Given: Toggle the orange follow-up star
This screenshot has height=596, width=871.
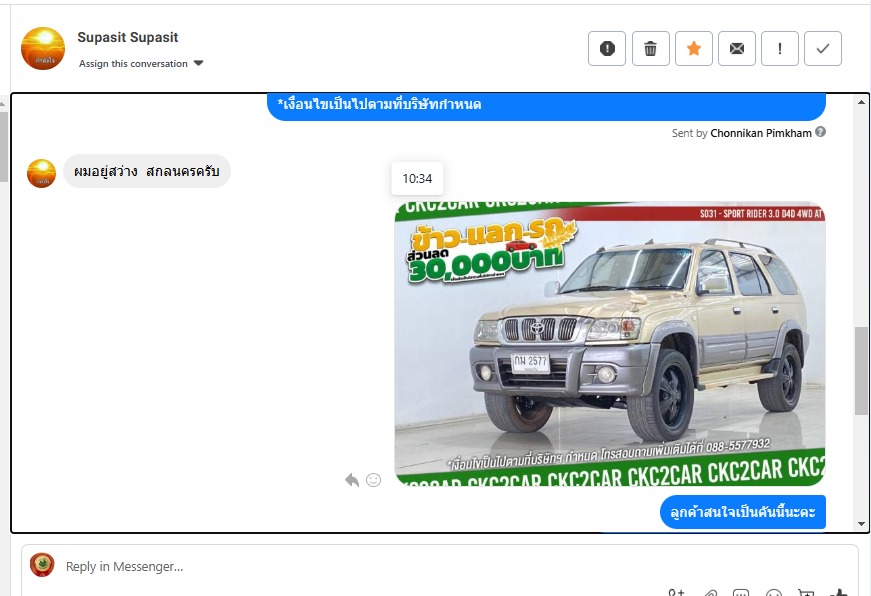Looking at the screenshot, I should coord(694,49).
